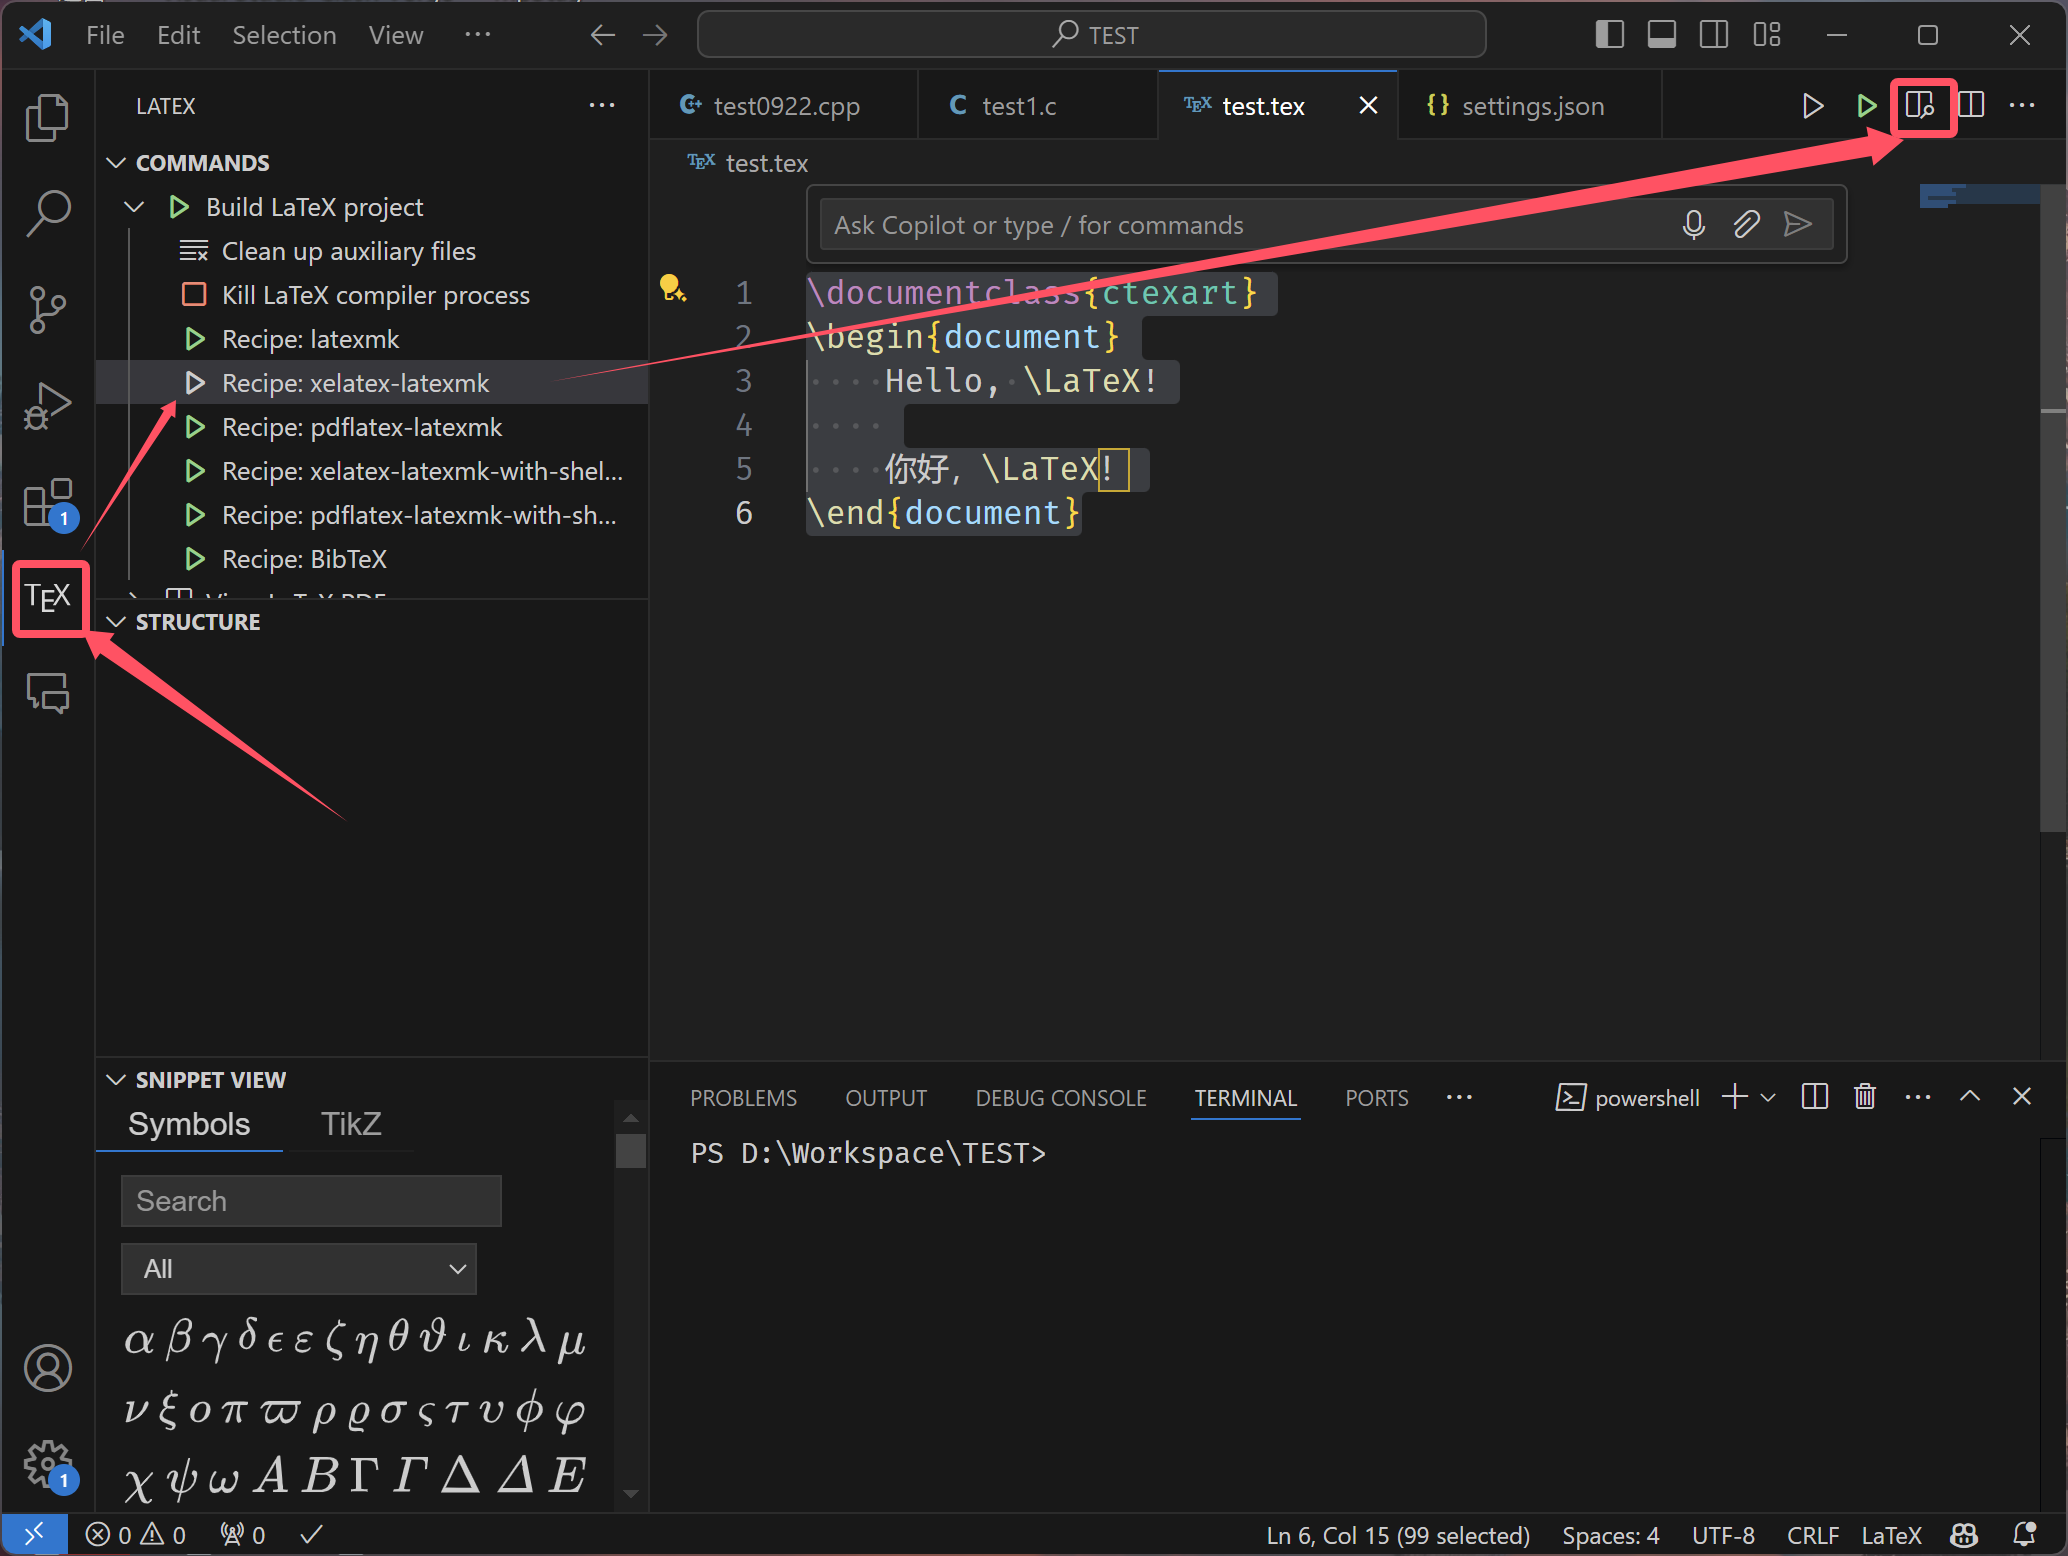Click the send arrow in Copilot input

coord(1798,224)
